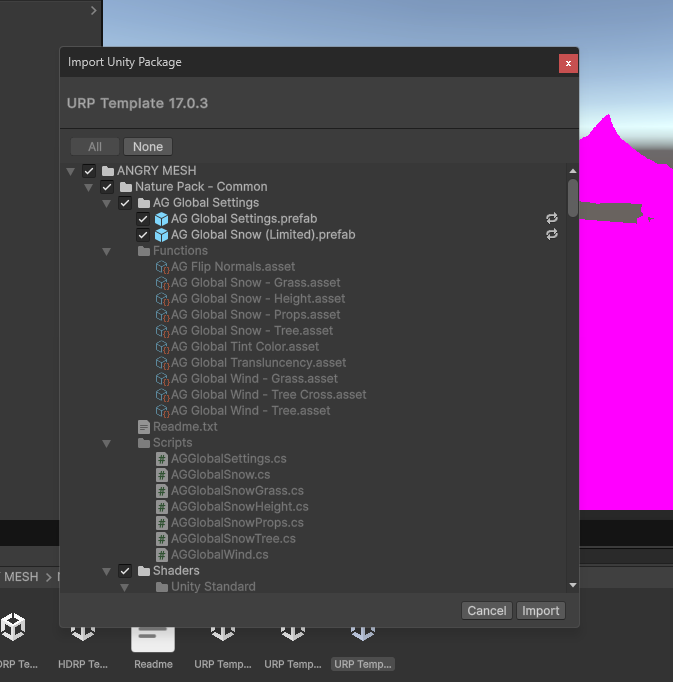Screen dimensions: 673x682
Task: Click the All selection button
Action: click(95, 147)
